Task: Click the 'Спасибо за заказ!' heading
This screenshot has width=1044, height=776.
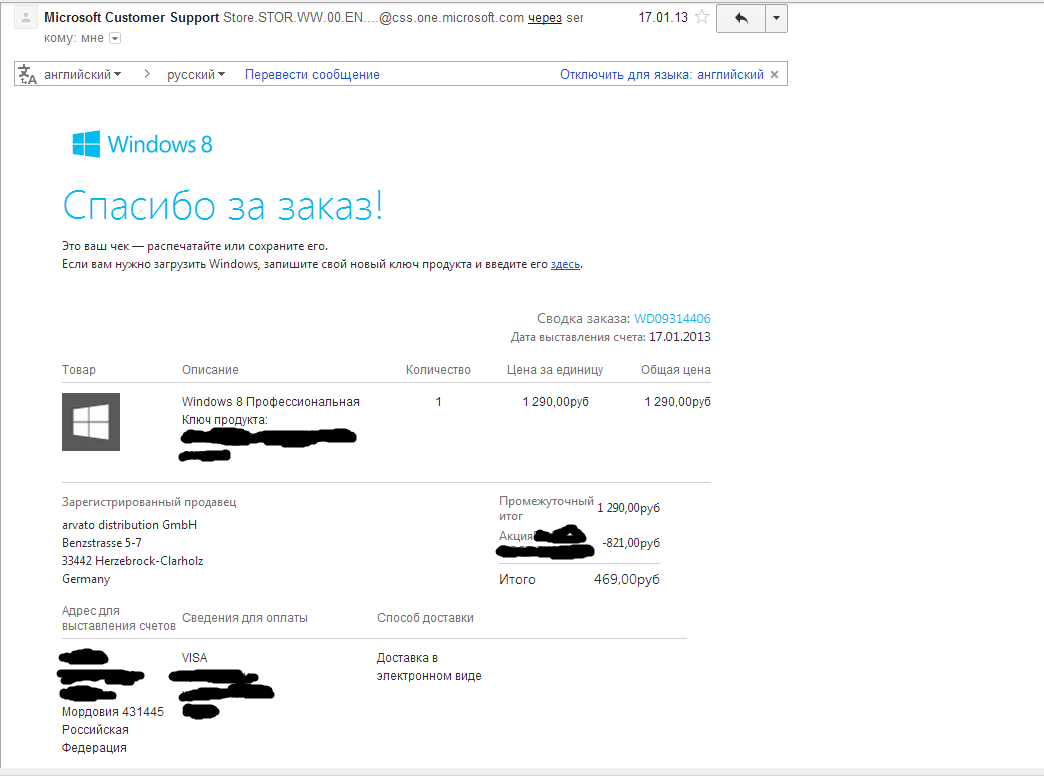Action: coord(223,206)
